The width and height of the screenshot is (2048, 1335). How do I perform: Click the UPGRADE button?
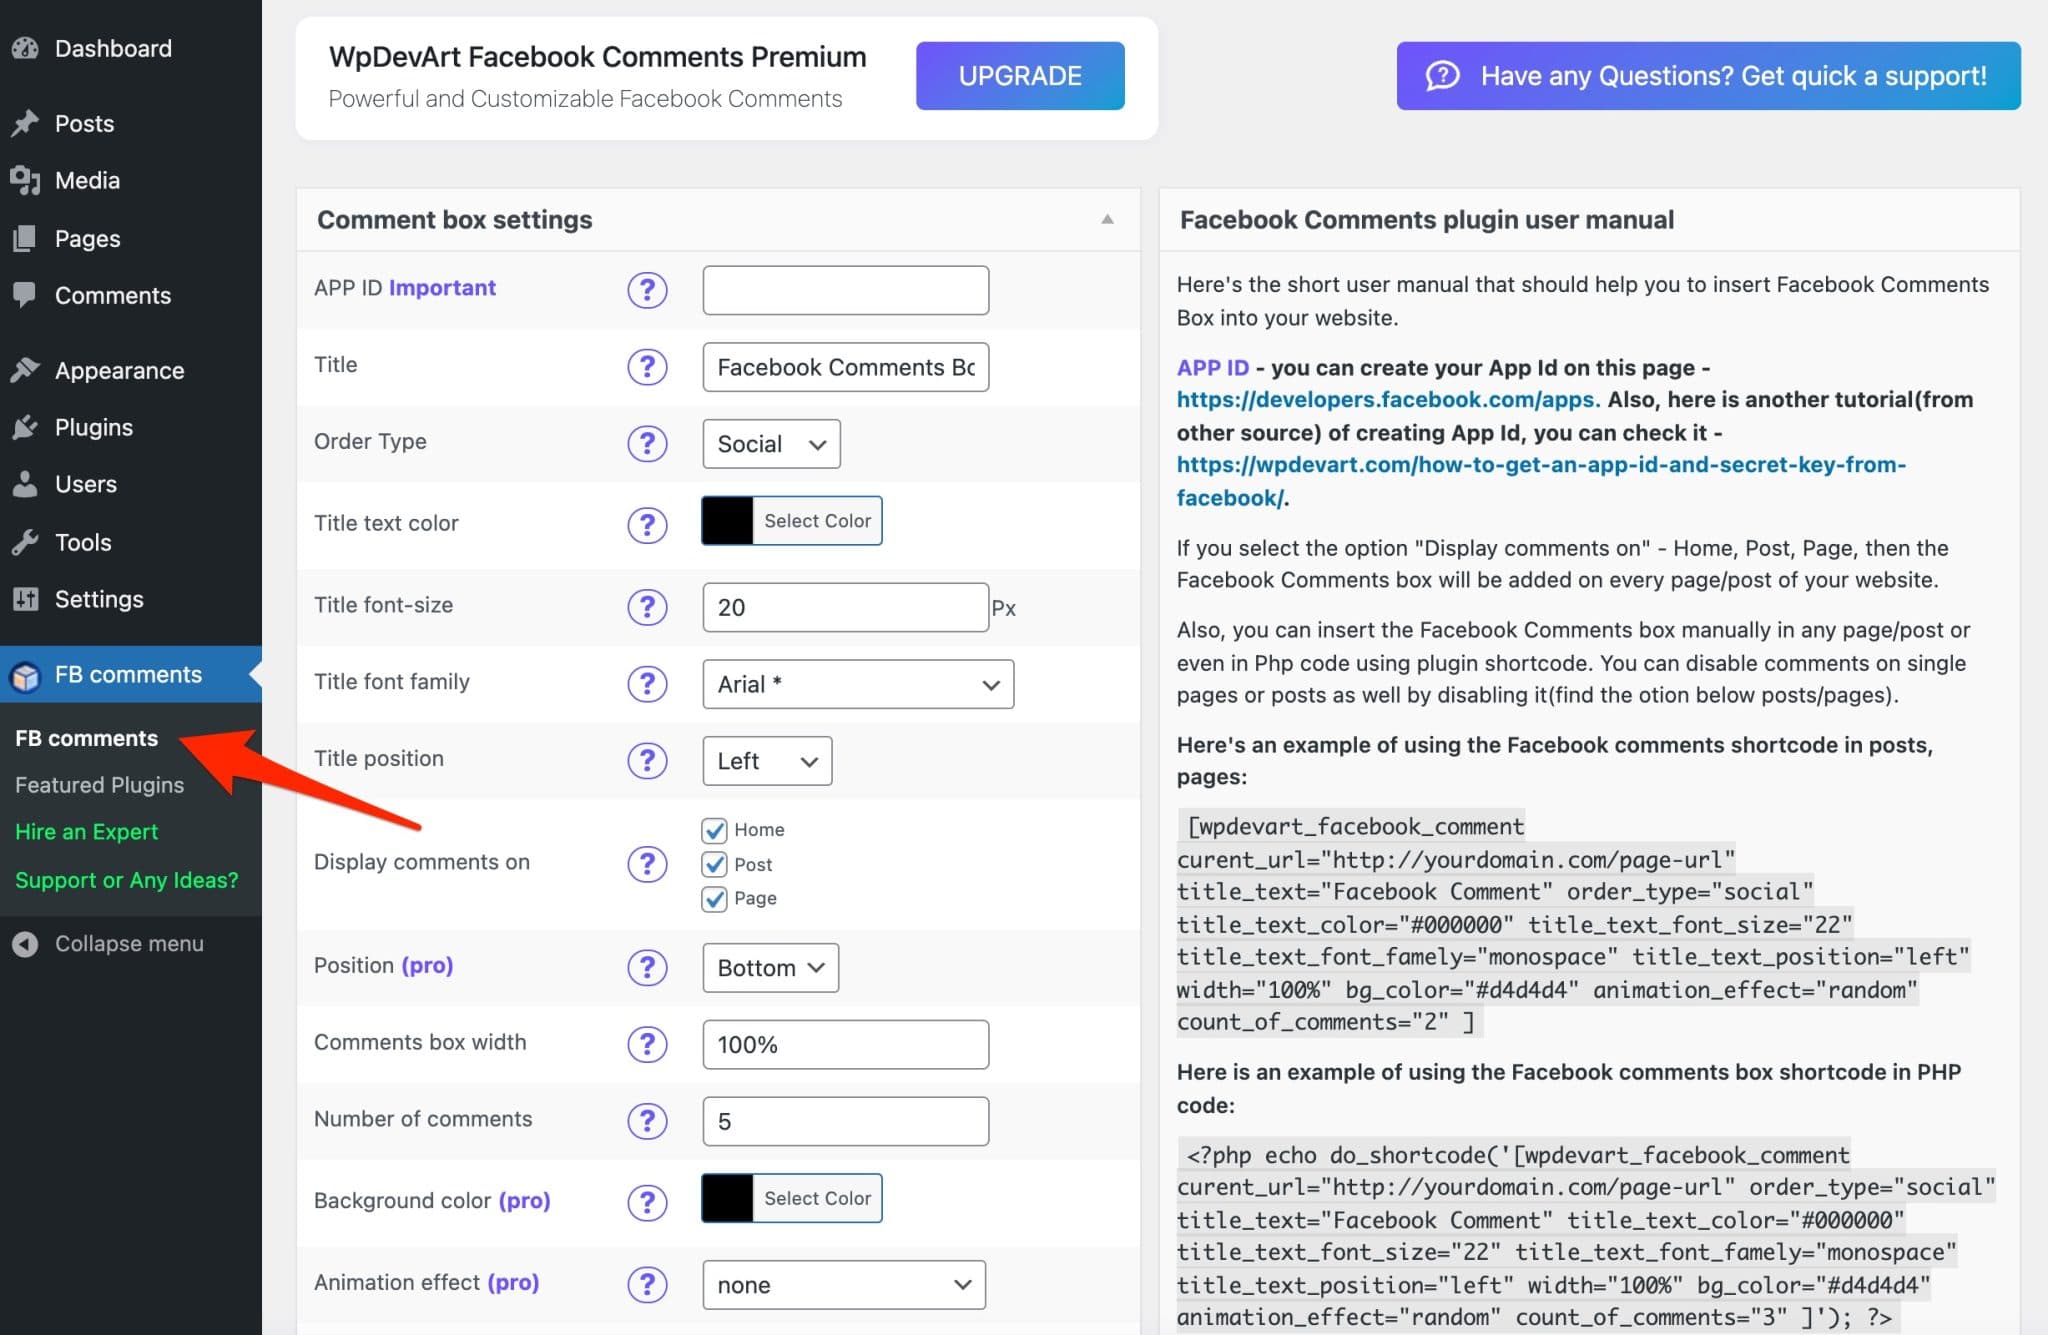coord(1019,75)
